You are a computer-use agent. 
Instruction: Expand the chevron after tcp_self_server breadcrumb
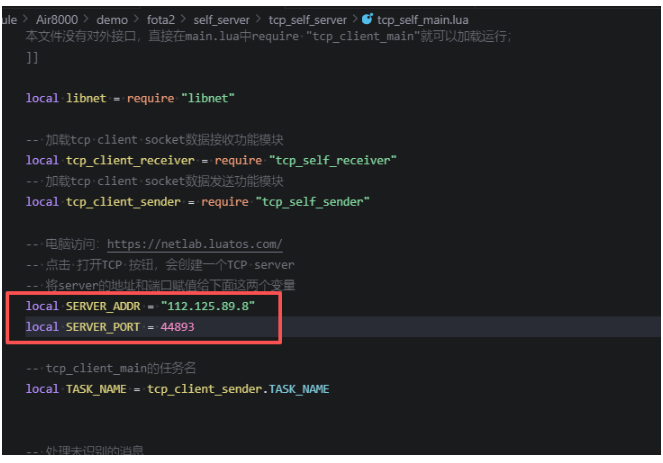(355, 19)
